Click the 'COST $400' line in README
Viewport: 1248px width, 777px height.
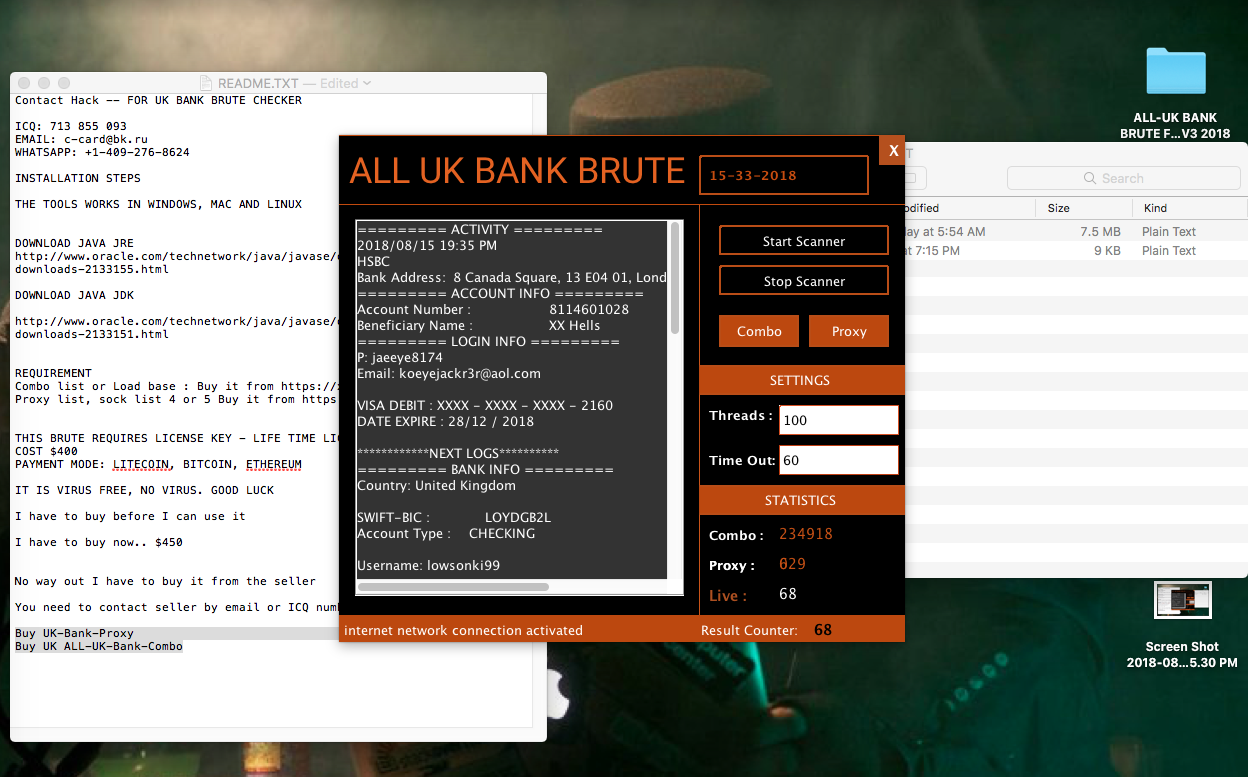[x=46, y=451]
